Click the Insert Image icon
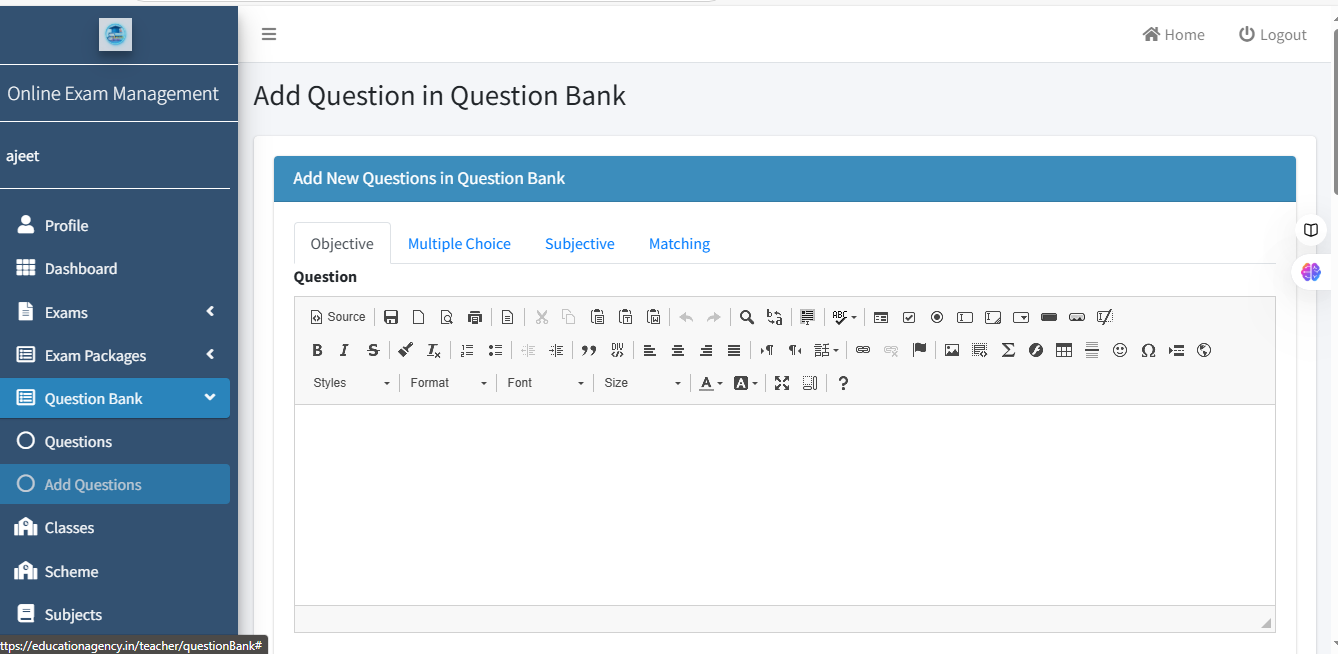 point(951,350)
